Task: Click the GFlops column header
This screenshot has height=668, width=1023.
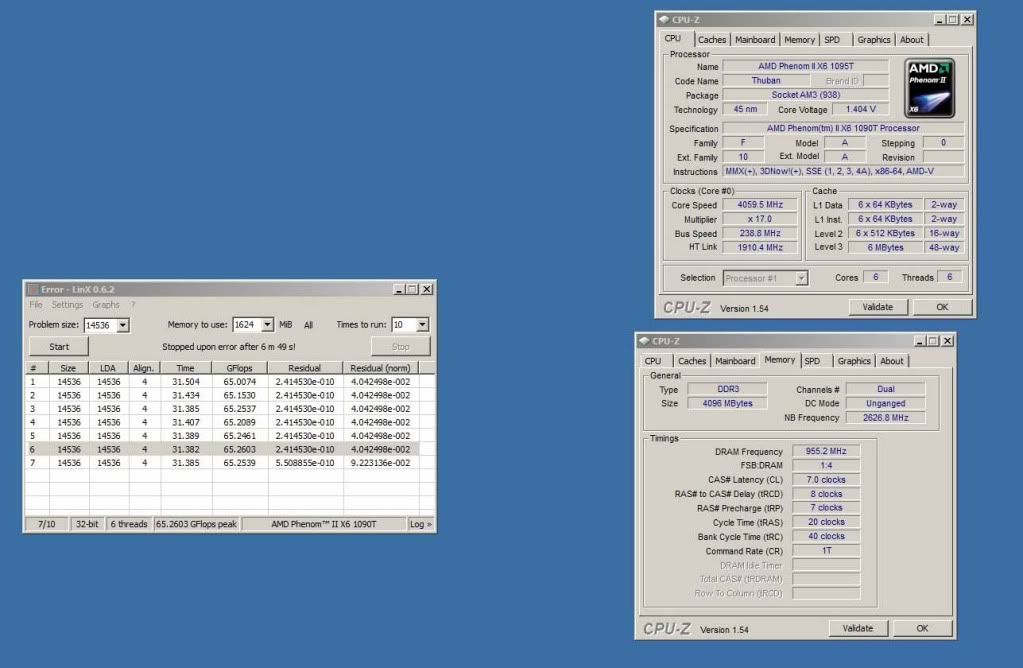Action: (x=239, y=368)
